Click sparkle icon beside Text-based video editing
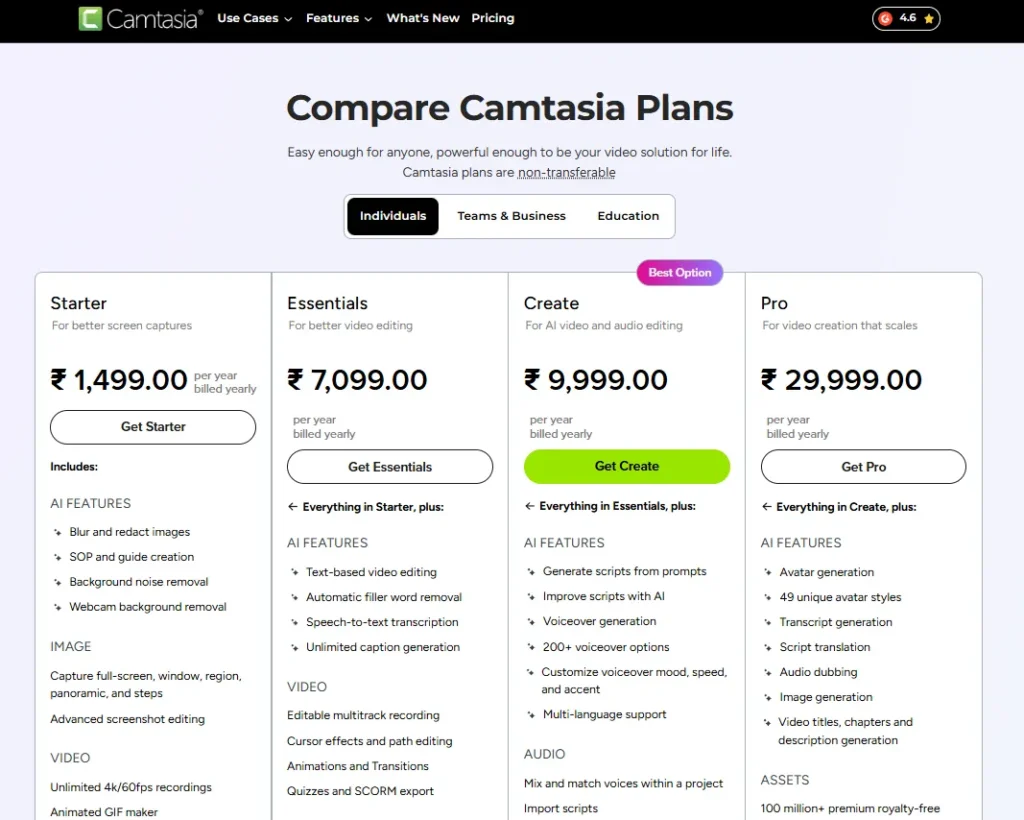Screen dimensions: 1024x820 tap(294, 572)
